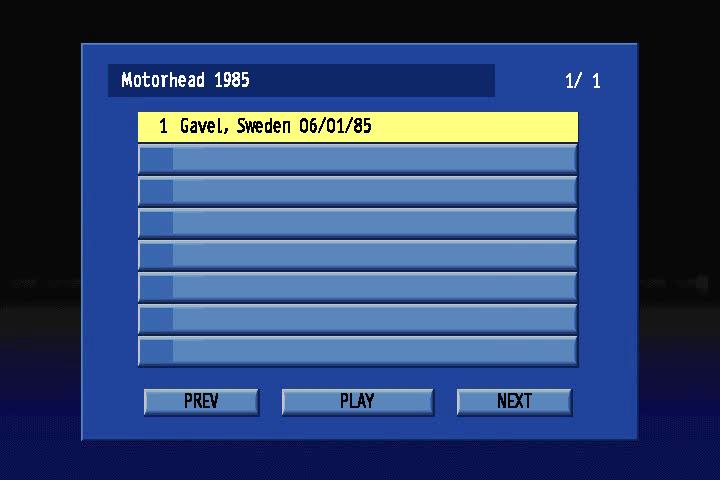
Task: Select the empty sixth list row
Action: [358, 287]
